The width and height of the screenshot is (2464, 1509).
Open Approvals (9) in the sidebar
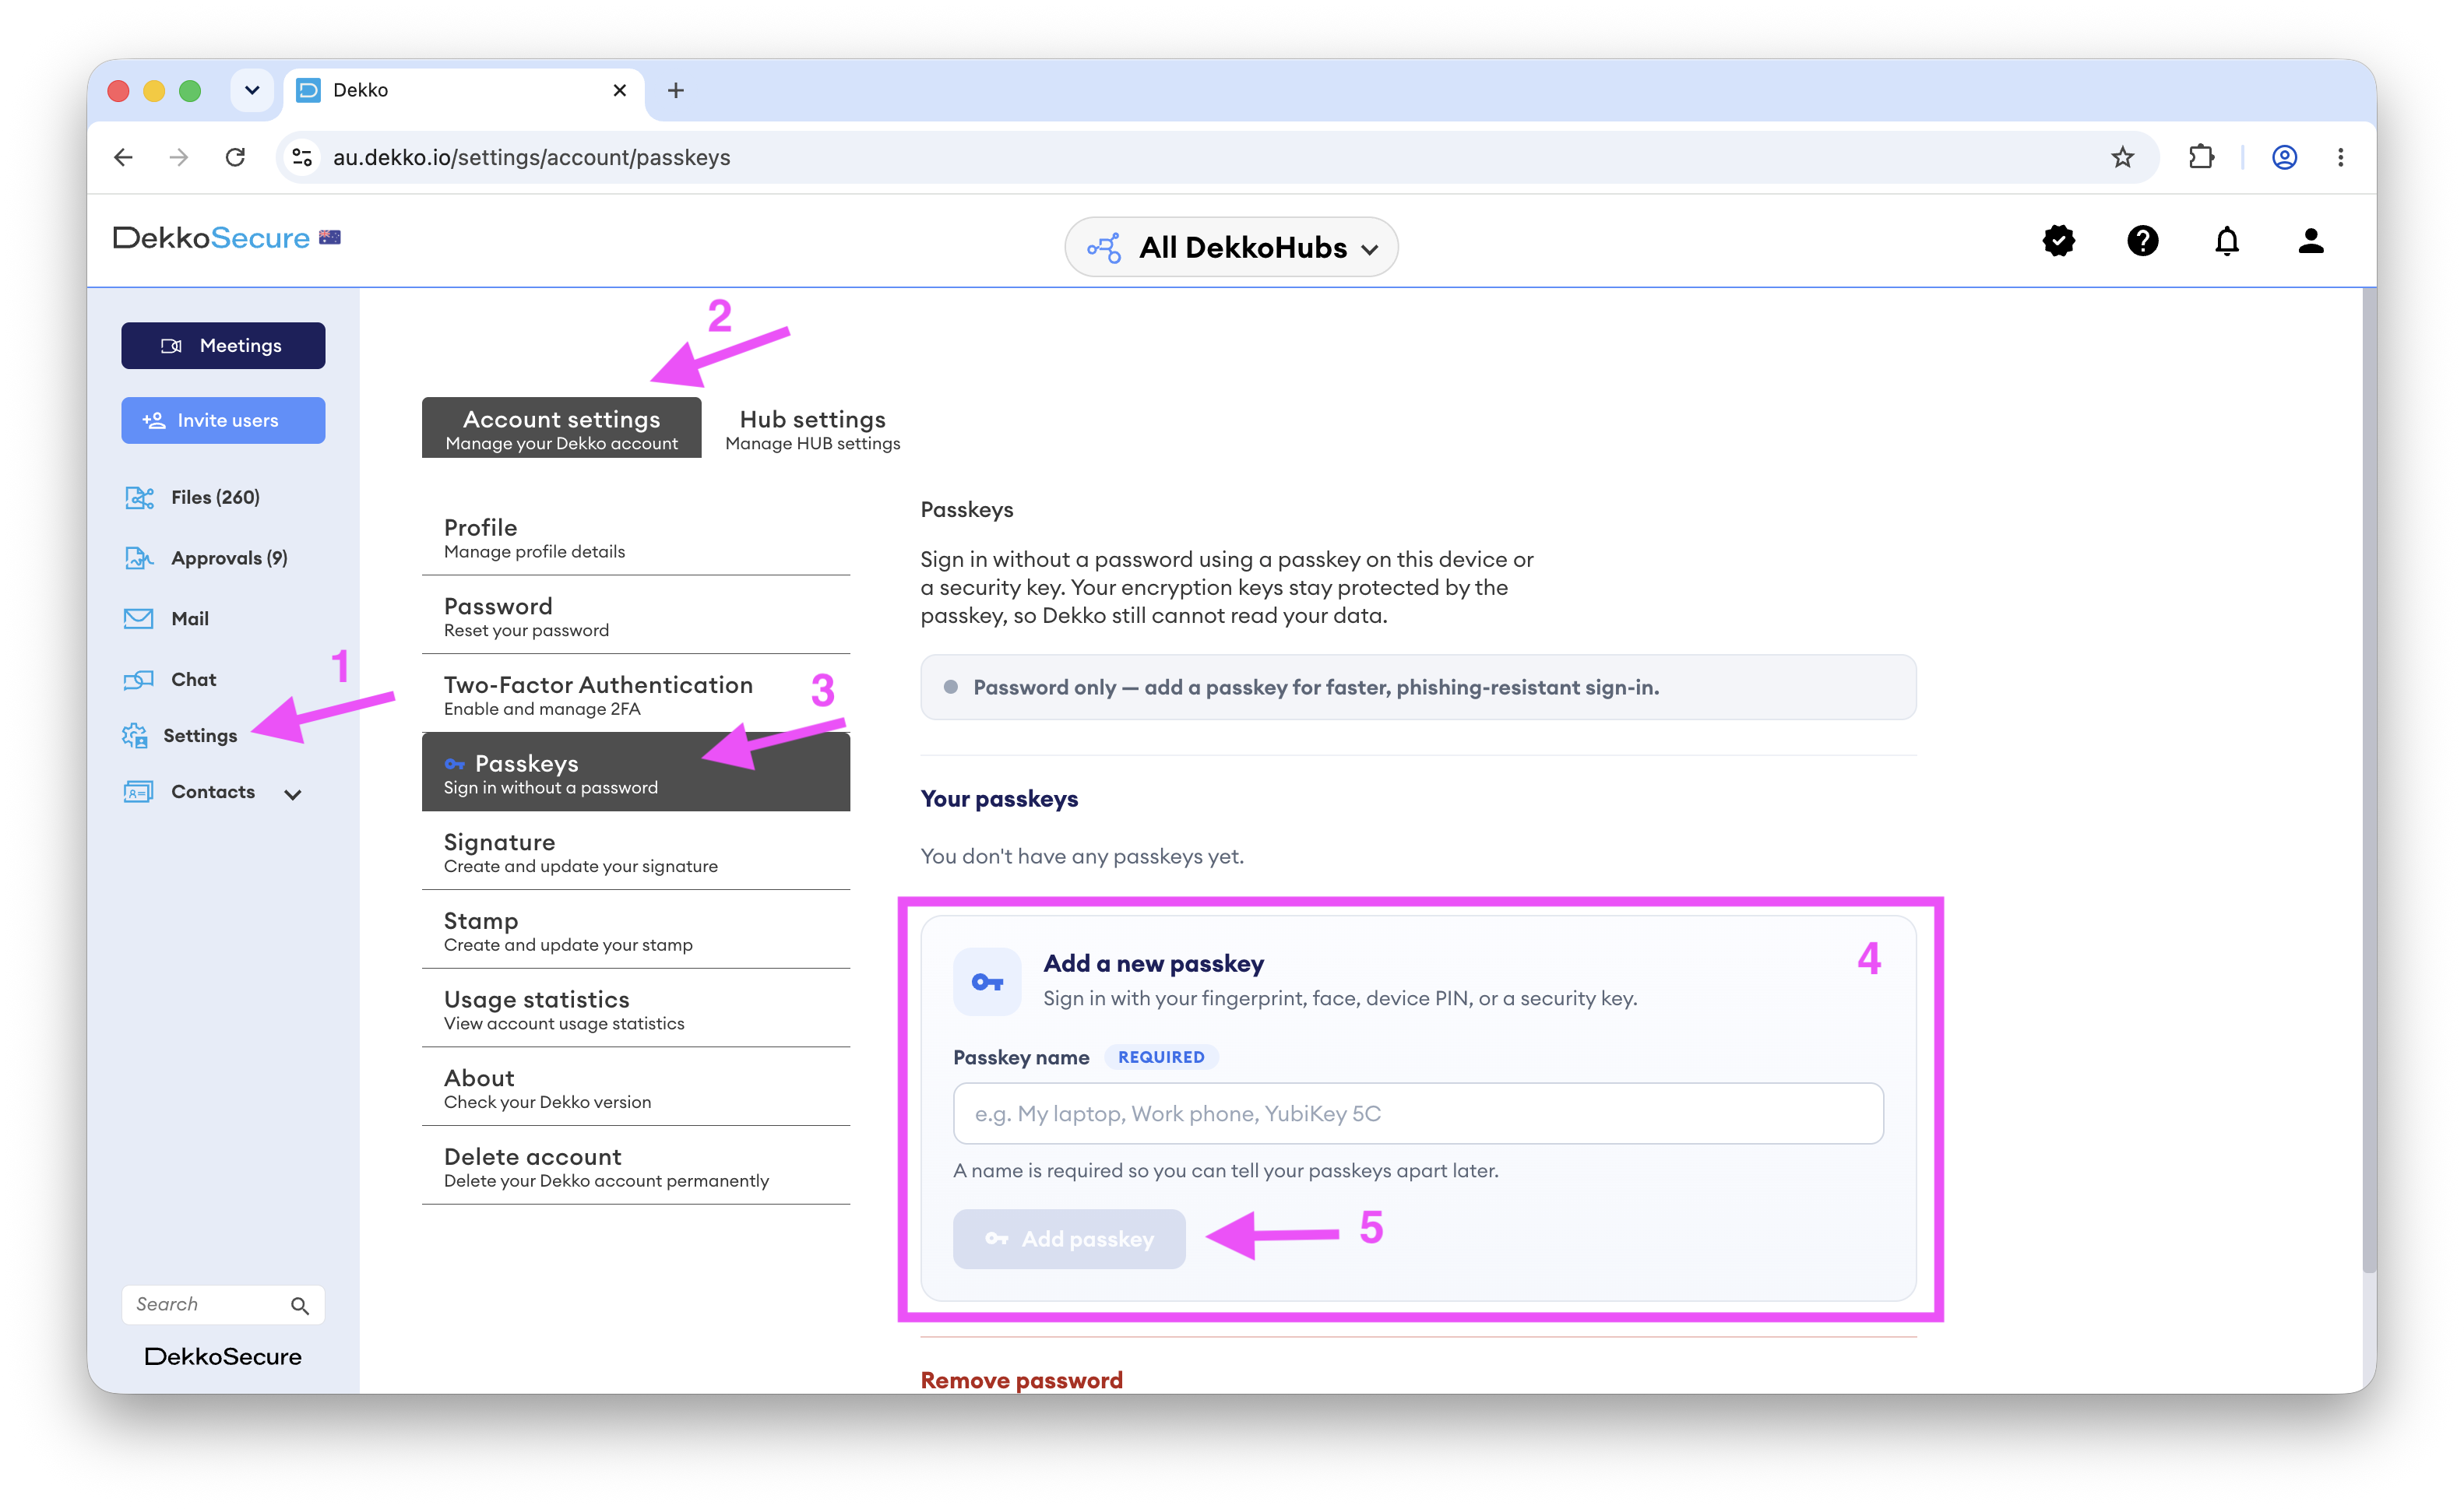pos(206,558)
